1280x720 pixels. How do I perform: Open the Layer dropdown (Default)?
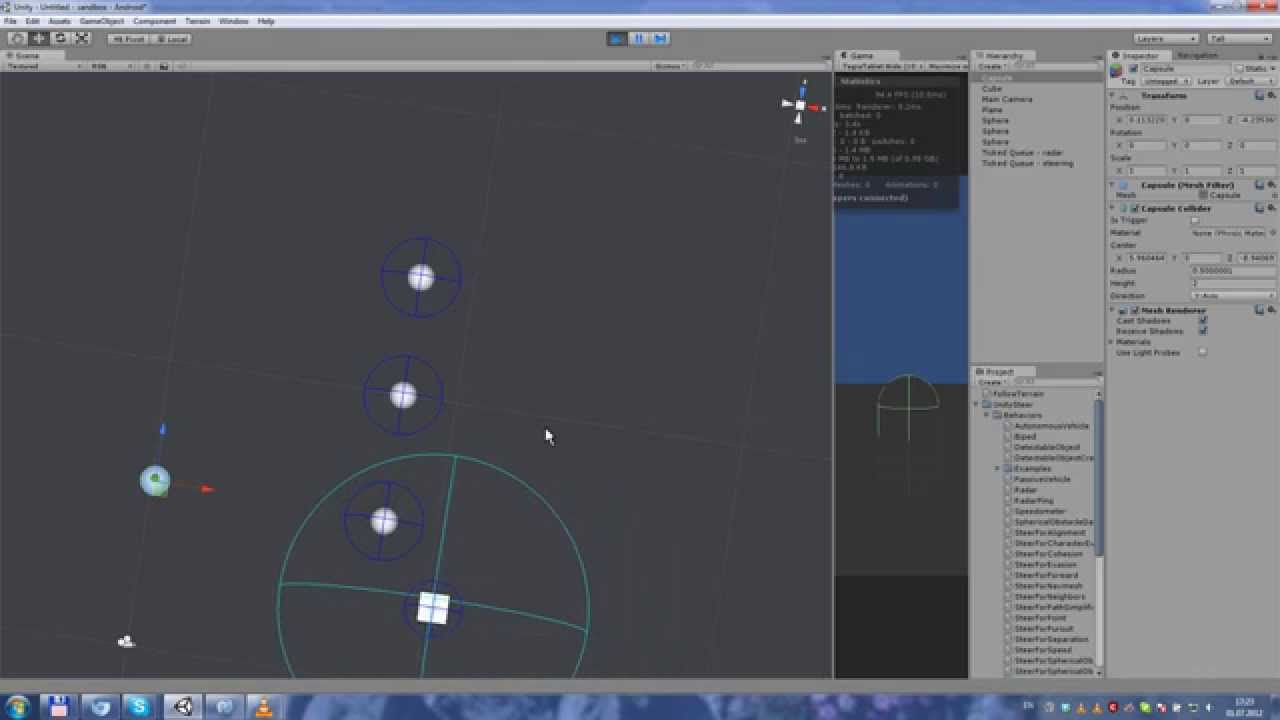click(1250, 81)
